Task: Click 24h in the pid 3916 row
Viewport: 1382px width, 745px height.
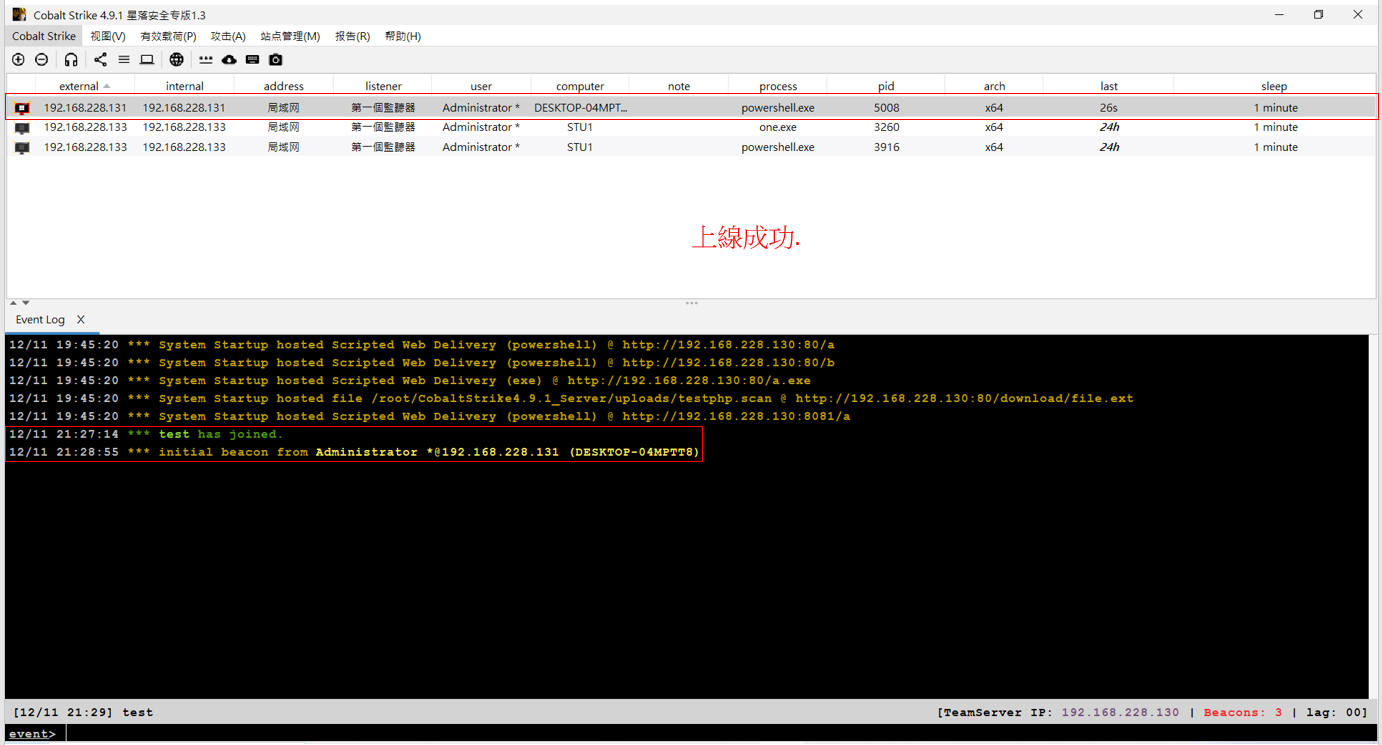Action: pyautogui.click(x=1109, y=147)
